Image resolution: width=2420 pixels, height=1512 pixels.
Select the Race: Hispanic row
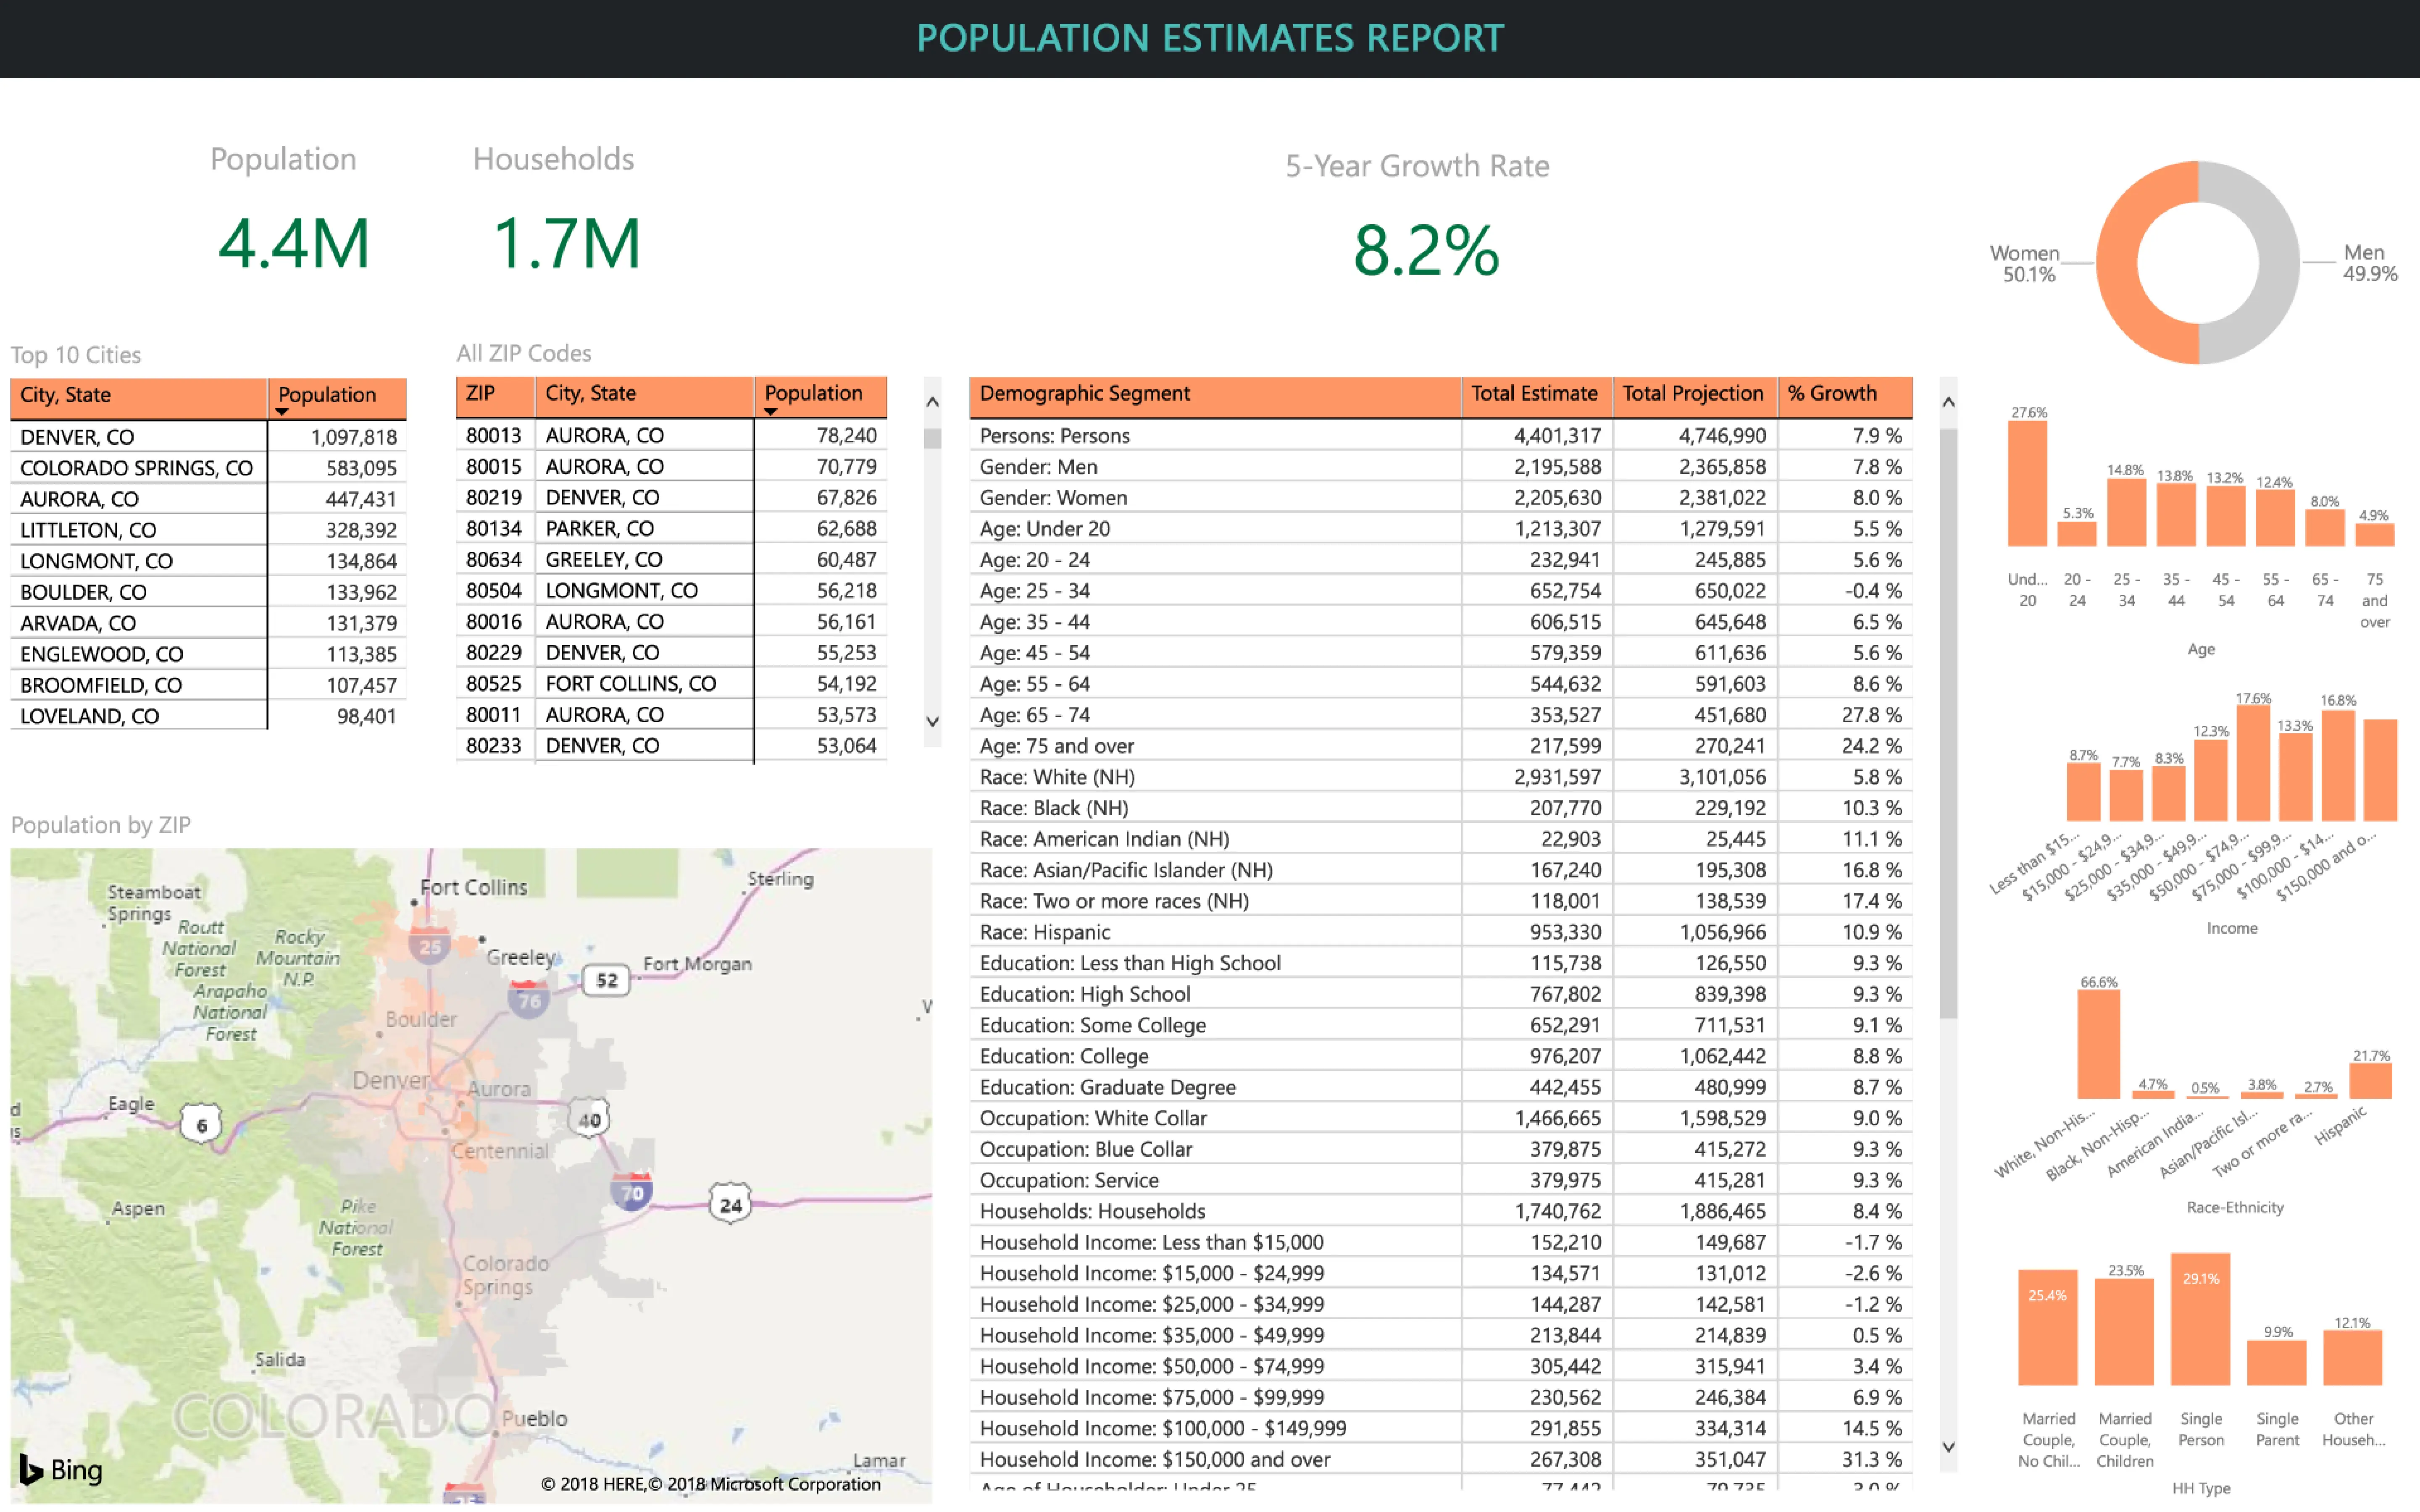pos(1441,932)
